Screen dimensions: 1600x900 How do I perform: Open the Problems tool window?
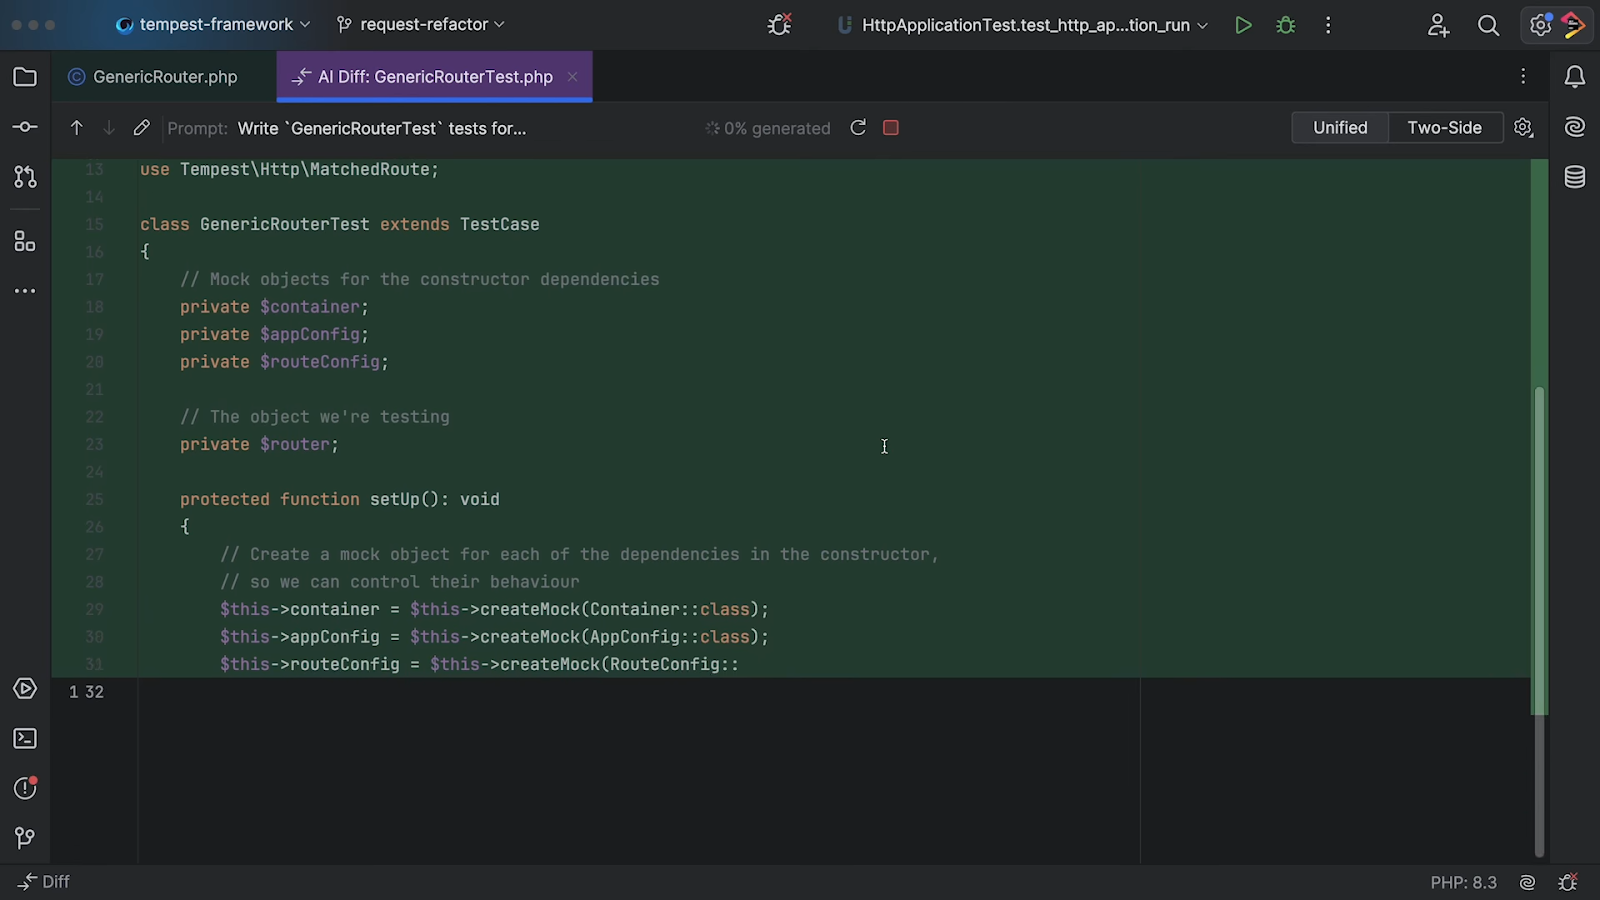point(25,788)
